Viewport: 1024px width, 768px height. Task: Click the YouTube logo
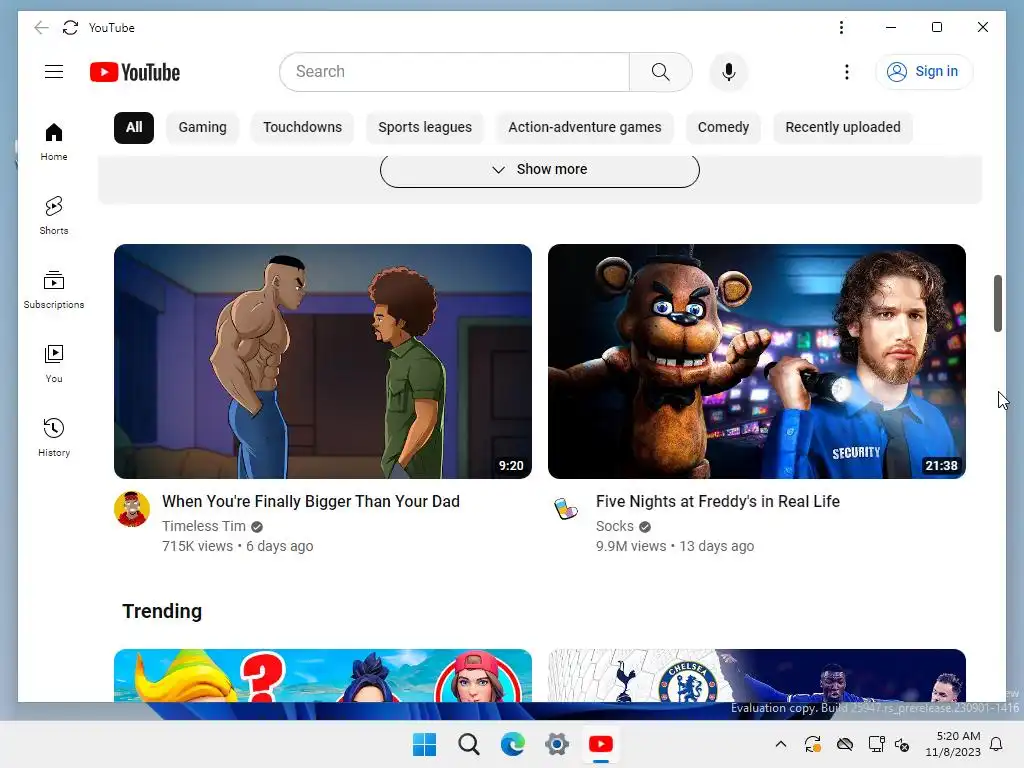click(x=135, y=72)
